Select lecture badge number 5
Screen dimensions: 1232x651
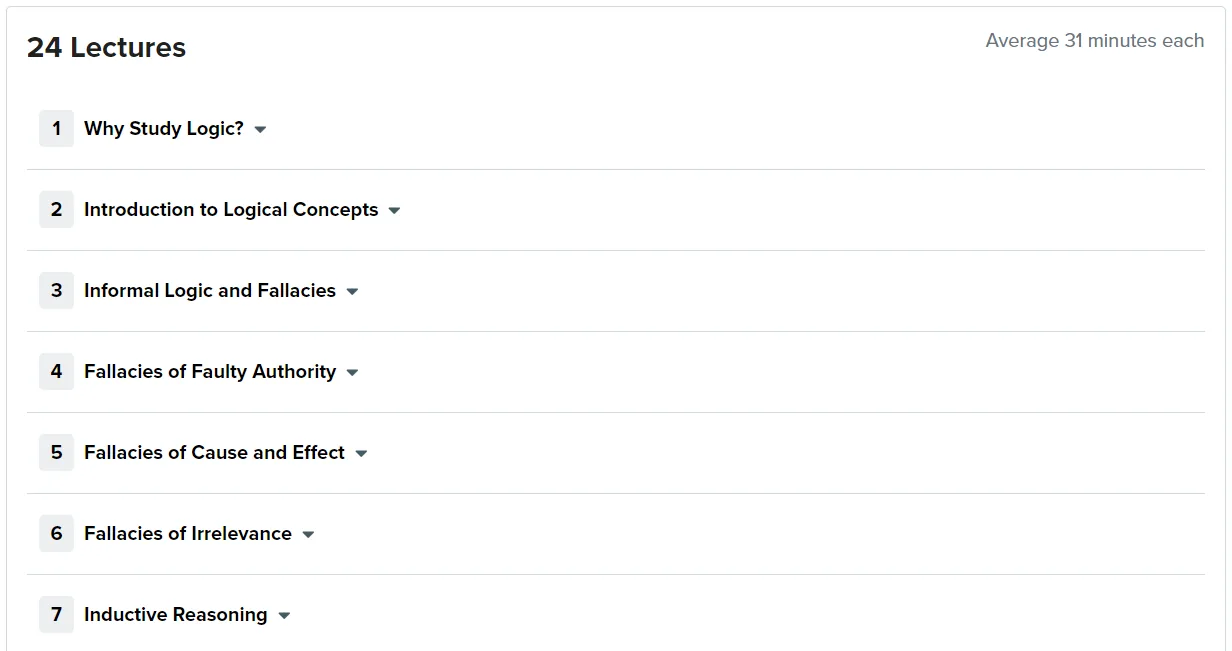tap(56, 452)
